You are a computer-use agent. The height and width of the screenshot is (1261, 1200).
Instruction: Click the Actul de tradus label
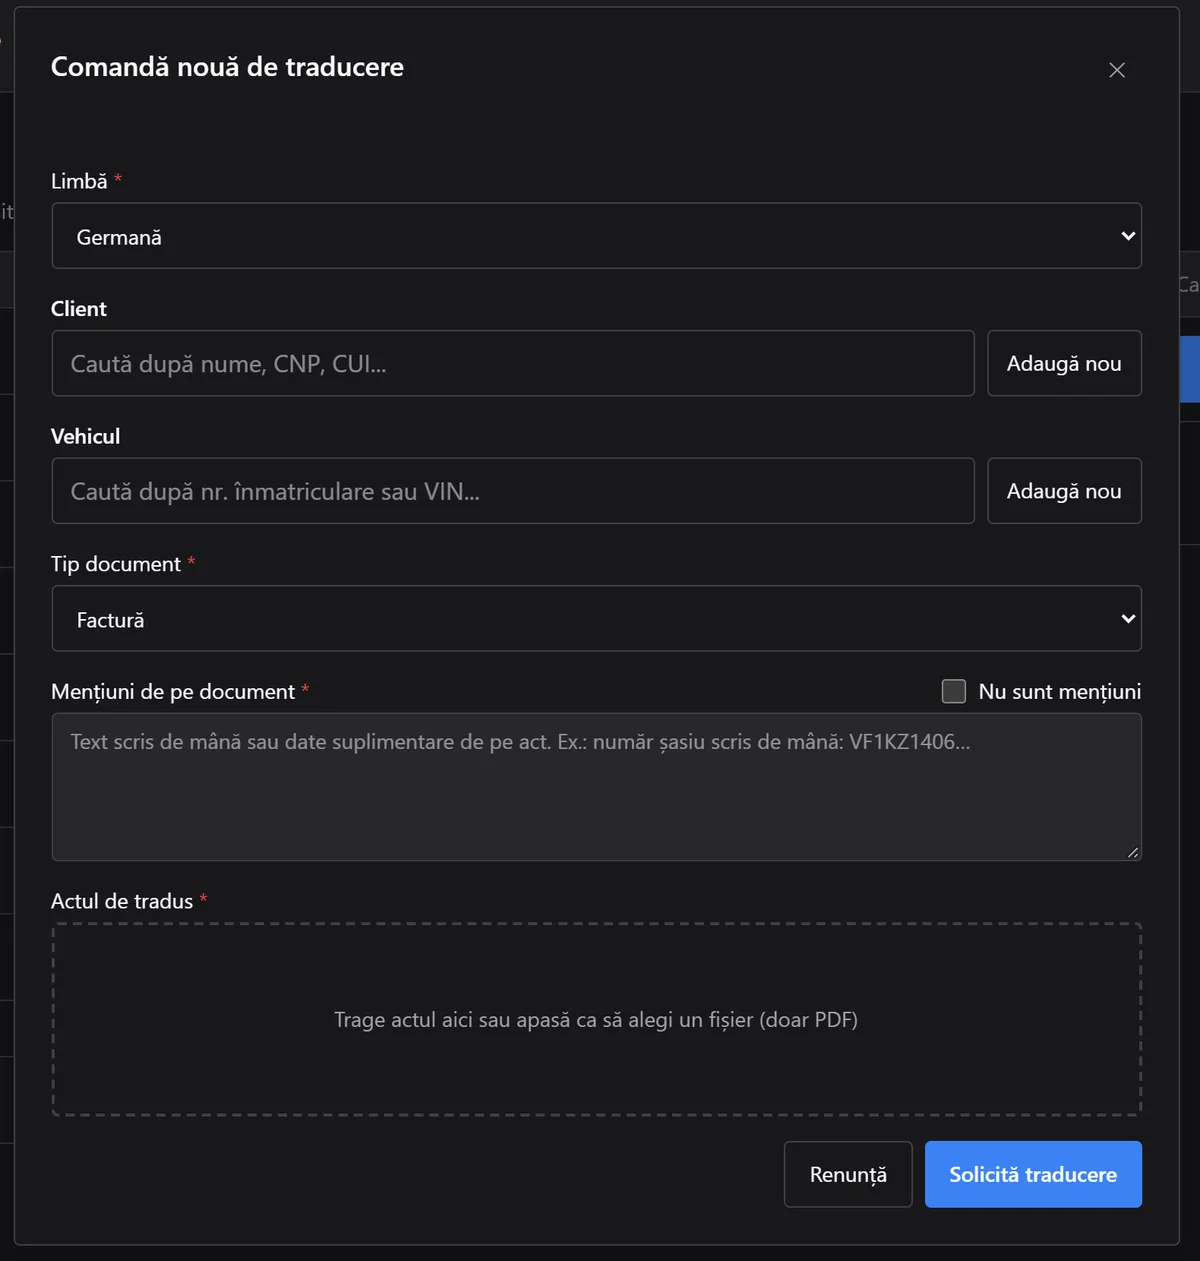(x=122, y=901)
